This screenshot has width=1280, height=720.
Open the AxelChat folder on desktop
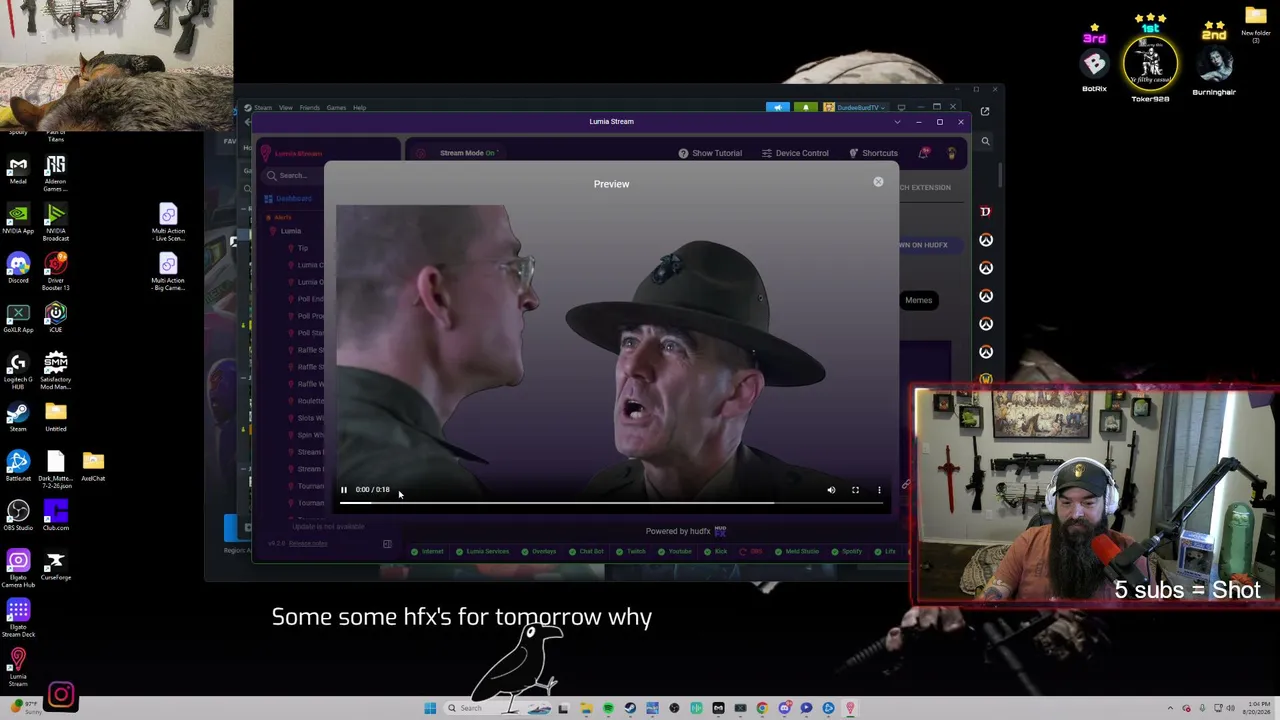(93, 465)
